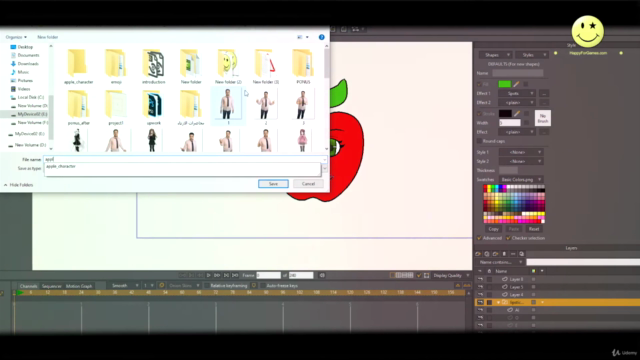Toggle Auto-freeze keys checkbox
640x360 pixels.
pos(263,286)
